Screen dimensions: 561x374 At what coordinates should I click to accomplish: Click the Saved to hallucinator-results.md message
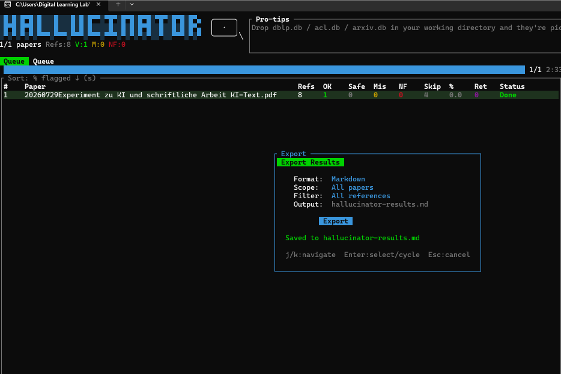352,238
